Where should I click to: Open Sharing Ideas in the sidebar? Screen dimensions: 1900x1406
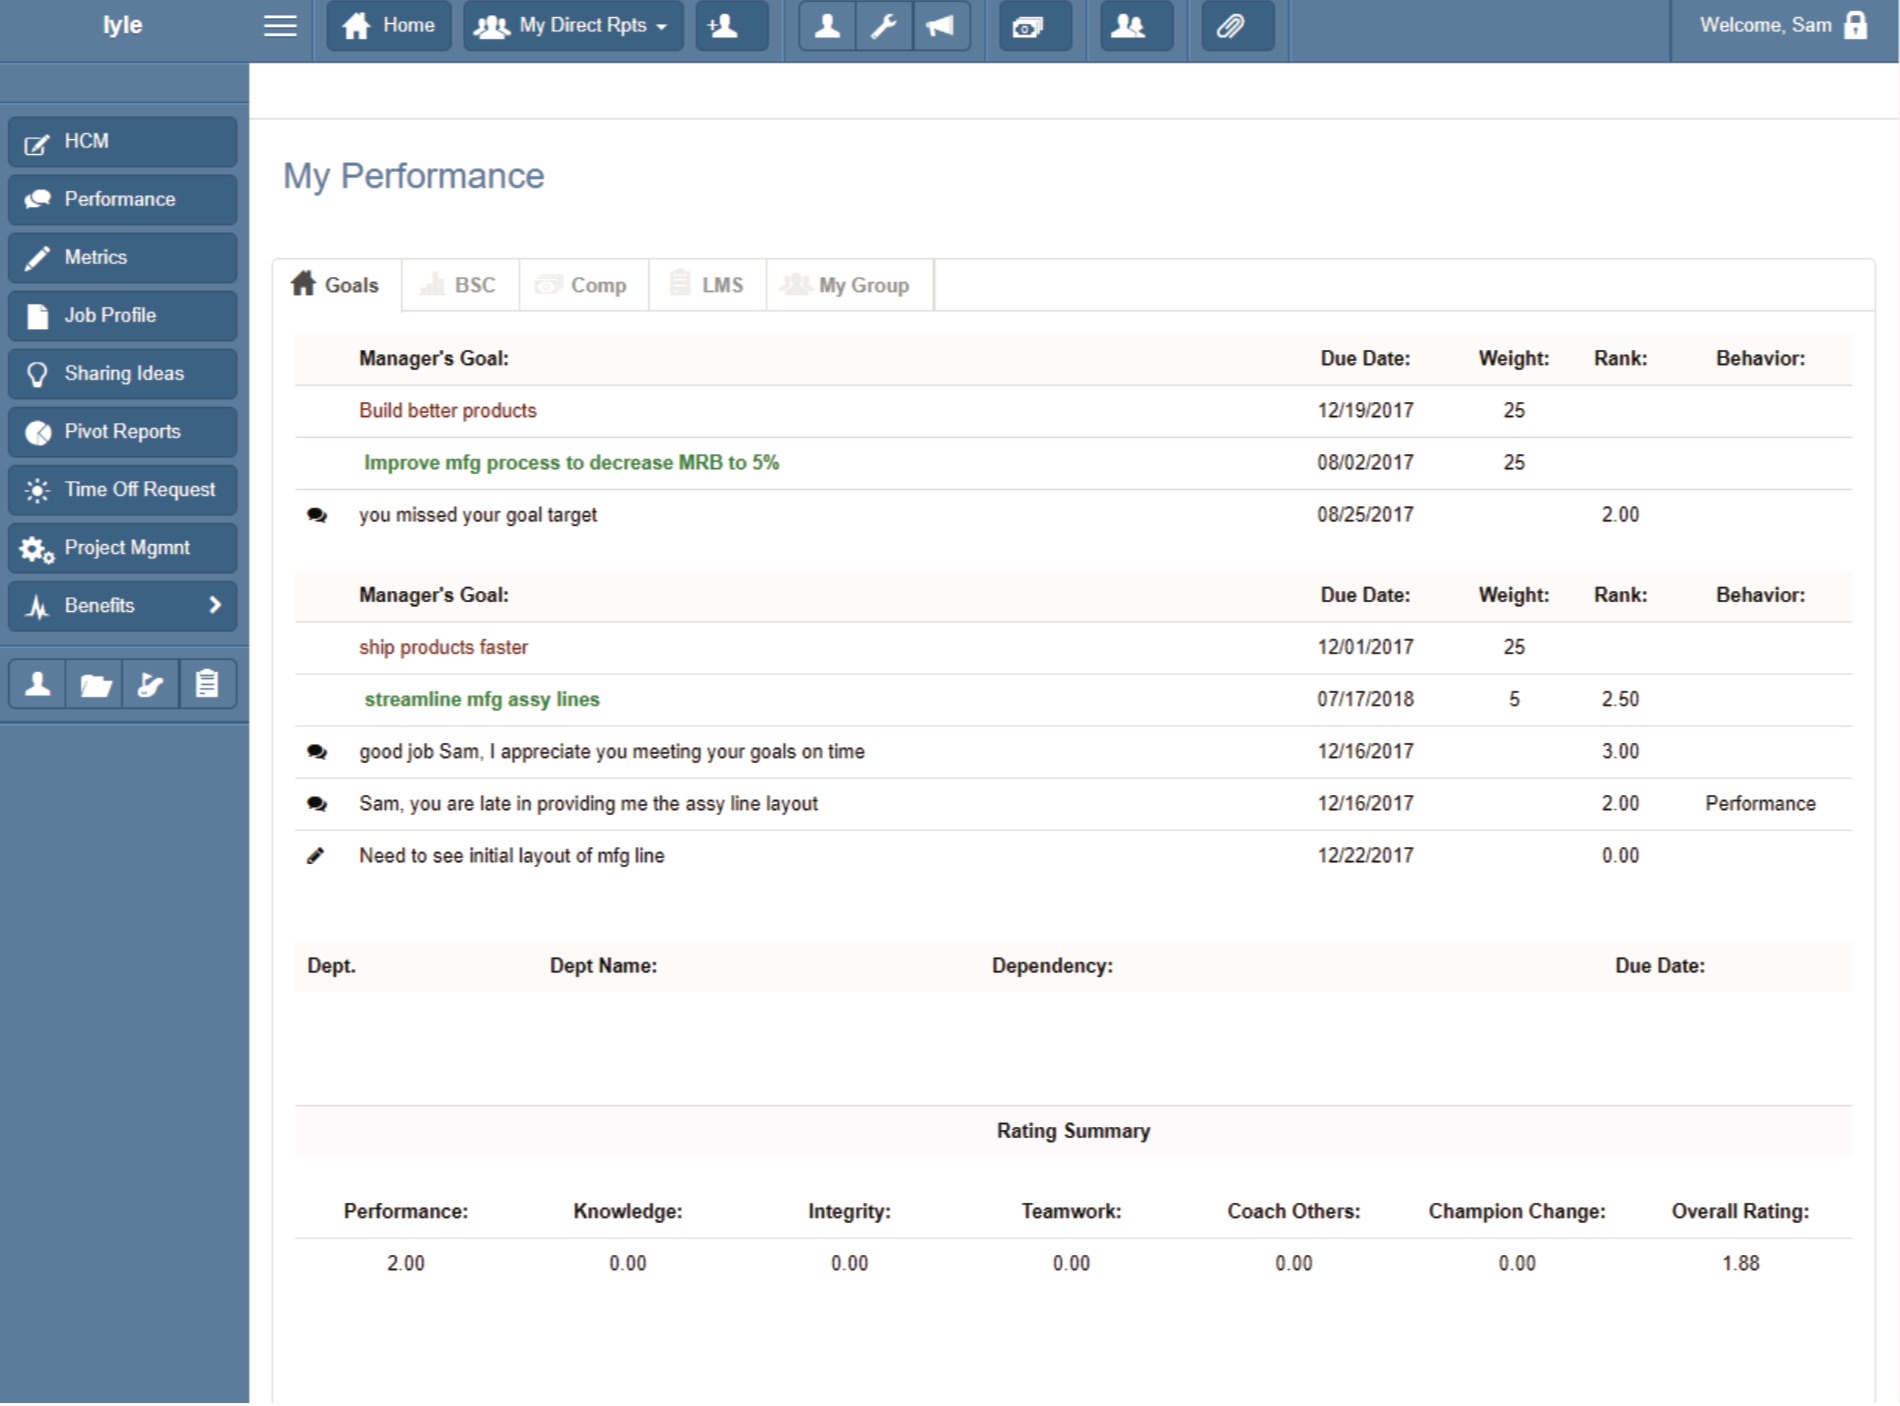coord(123,374)
